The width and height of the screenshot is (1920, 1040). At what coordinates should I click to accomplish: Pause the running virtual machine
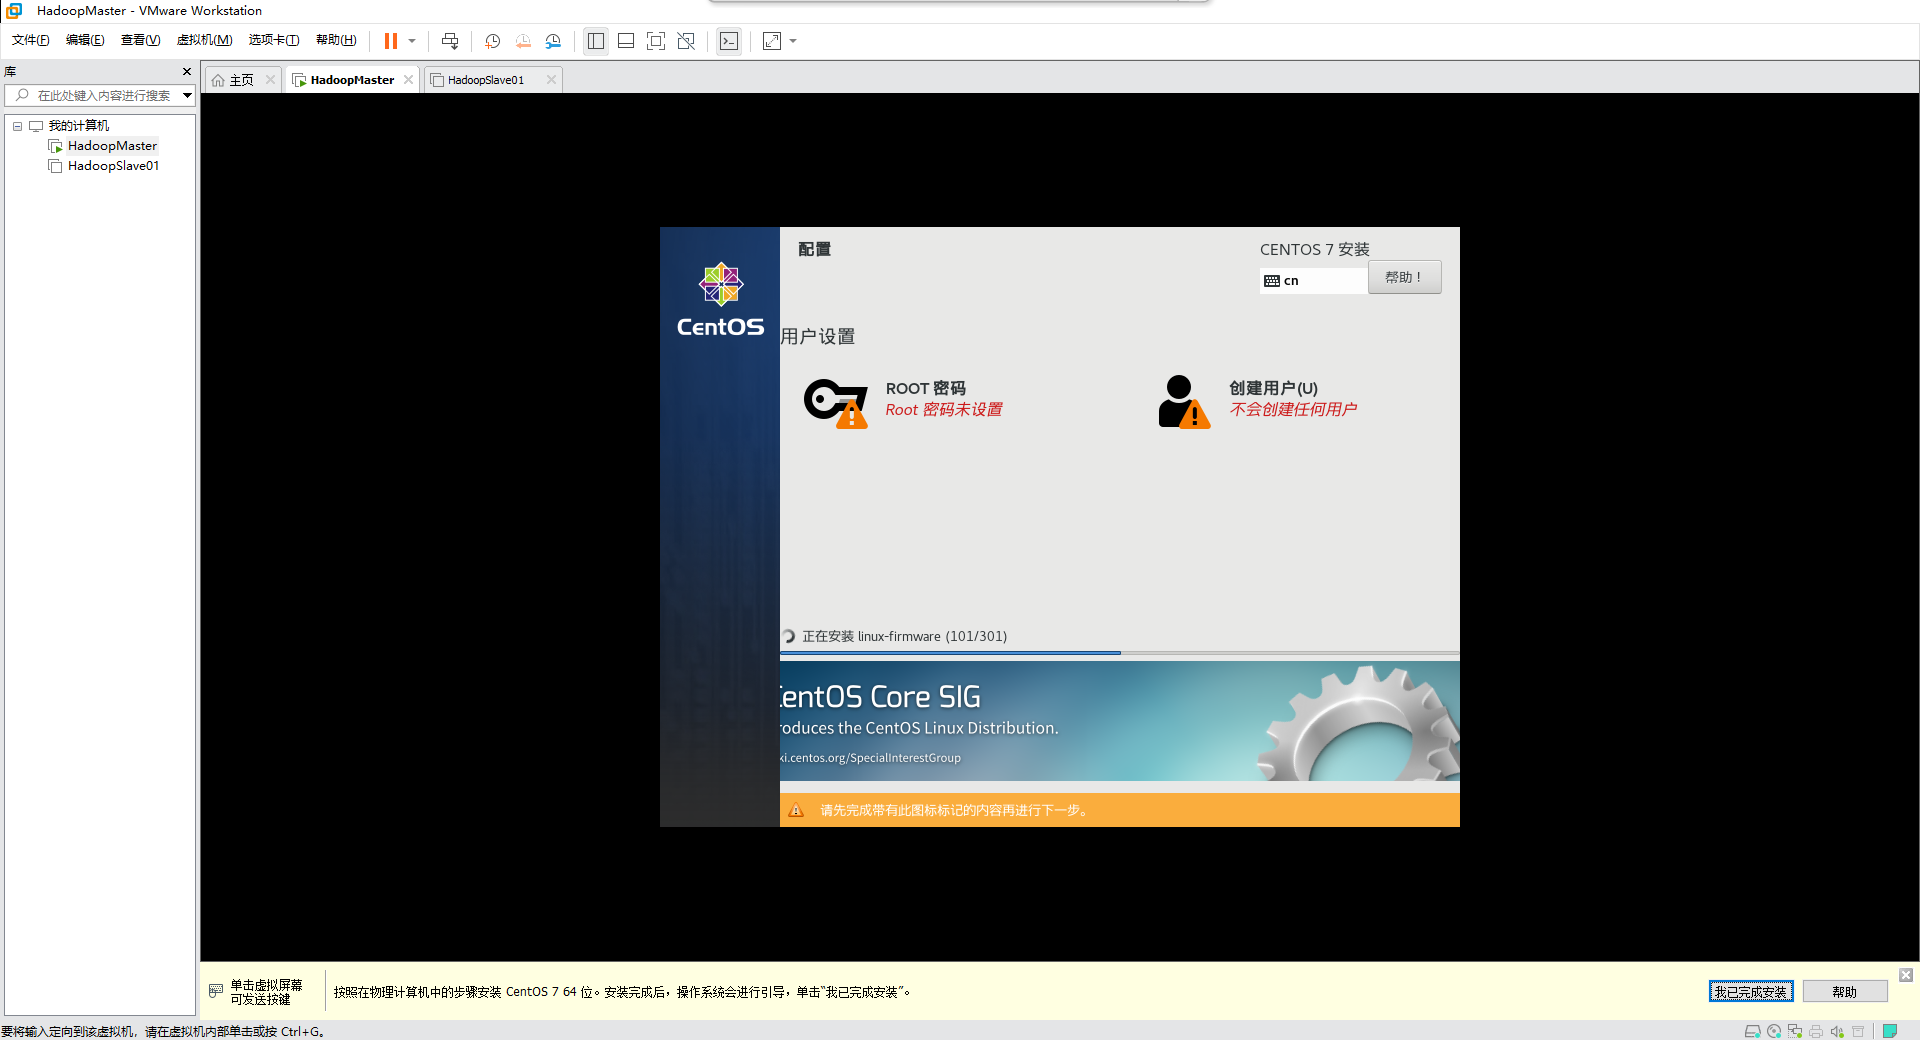coord(391,41)
